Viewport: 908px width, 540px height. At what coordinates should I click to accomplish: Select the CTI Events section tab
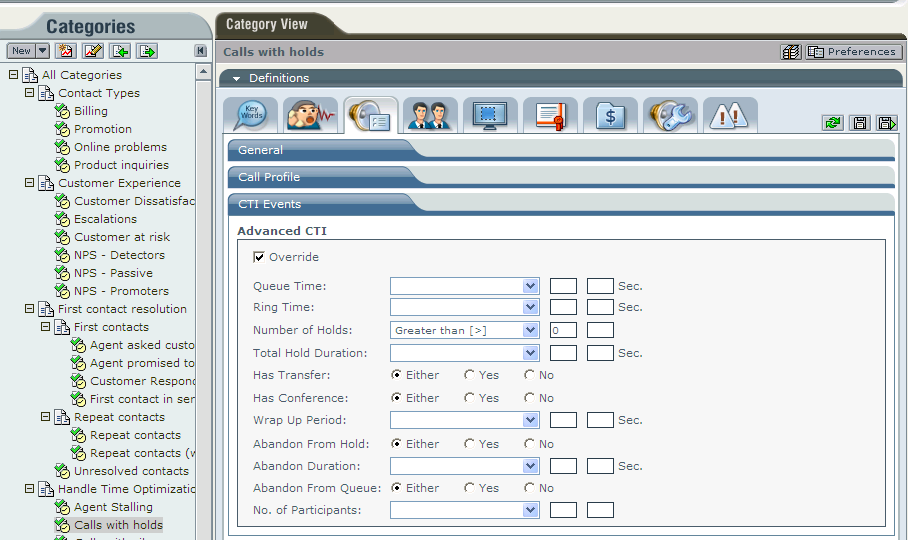coord(270,204)
